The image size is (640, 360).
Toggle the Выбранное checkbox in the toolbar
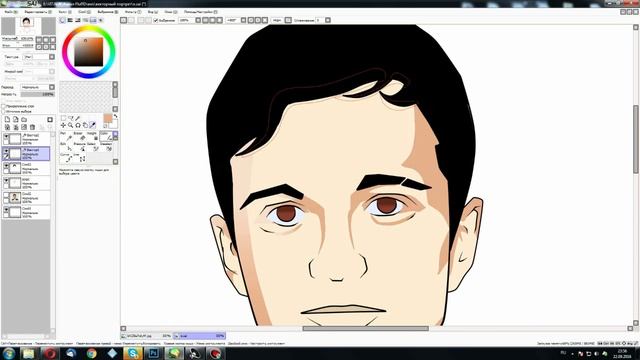[156, 20]
